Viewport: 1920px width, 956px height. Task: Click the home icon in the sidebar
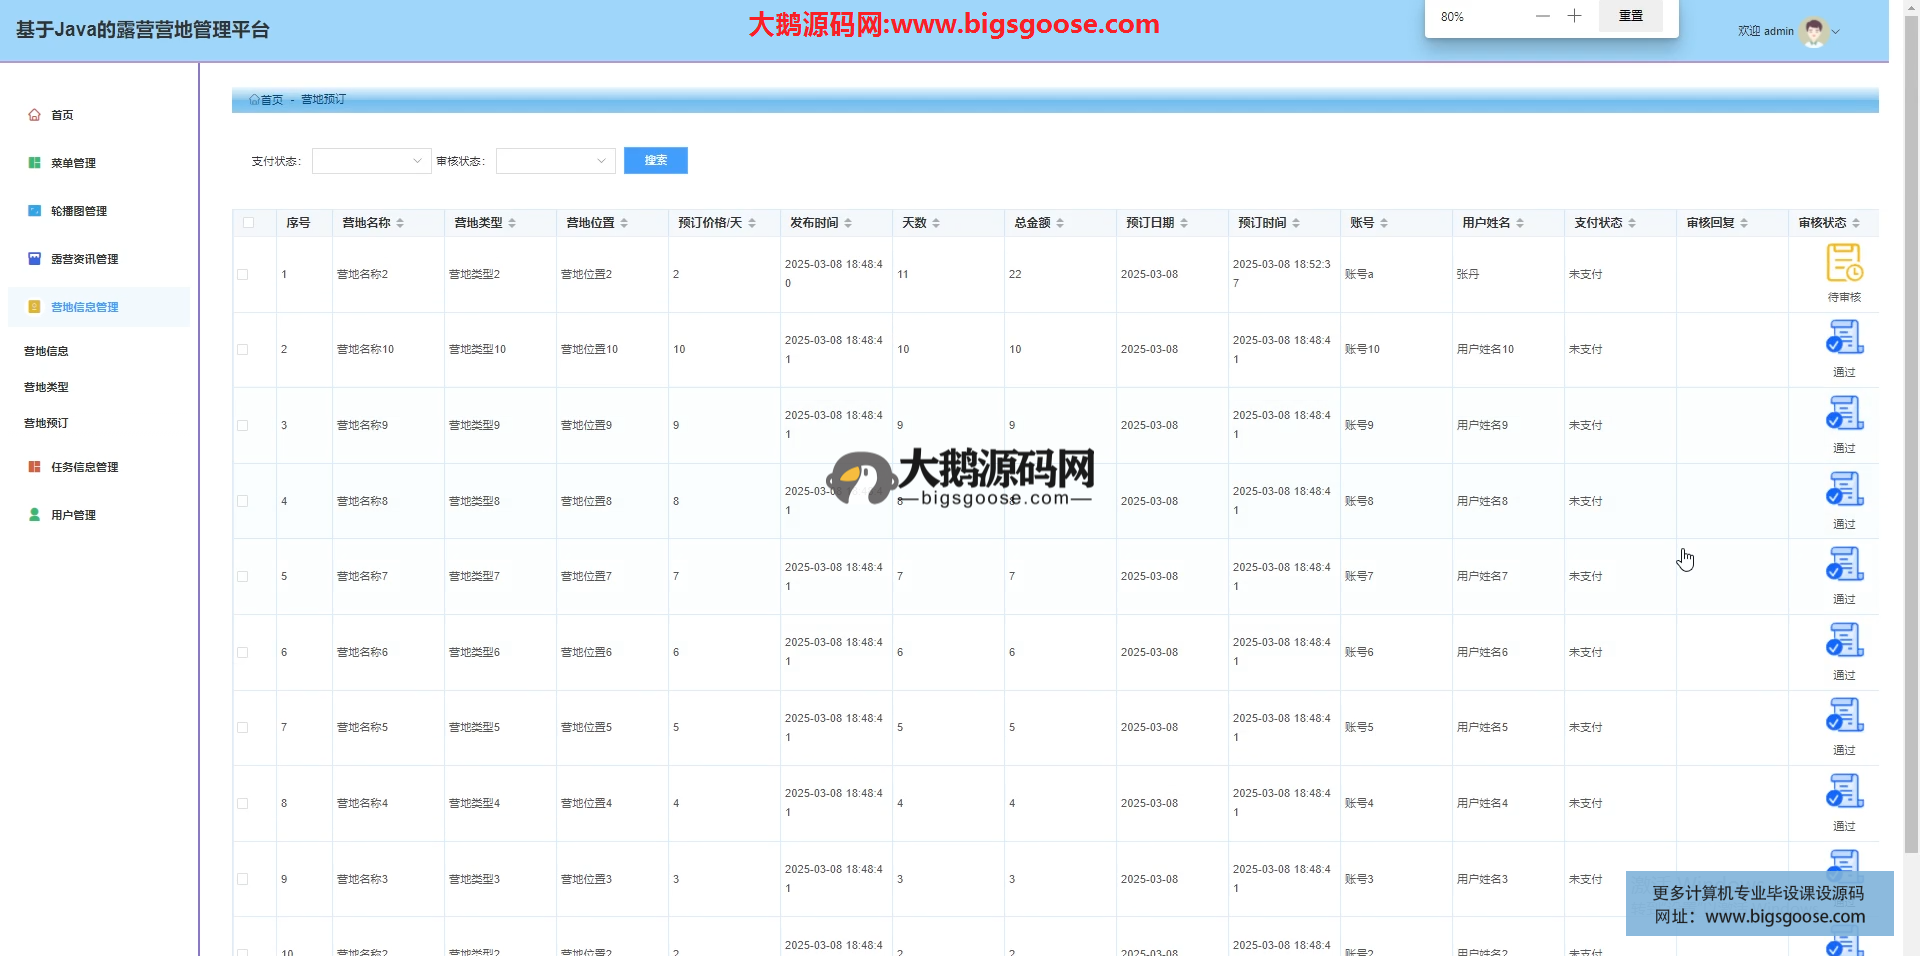[34, 115]
